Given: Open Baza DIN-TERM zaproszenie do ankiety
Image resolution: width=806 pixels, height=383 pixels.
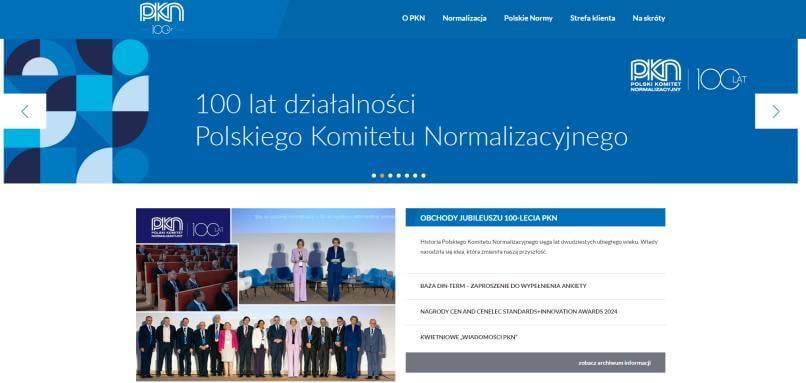Looking at the screenshot, I should (503, 286).
